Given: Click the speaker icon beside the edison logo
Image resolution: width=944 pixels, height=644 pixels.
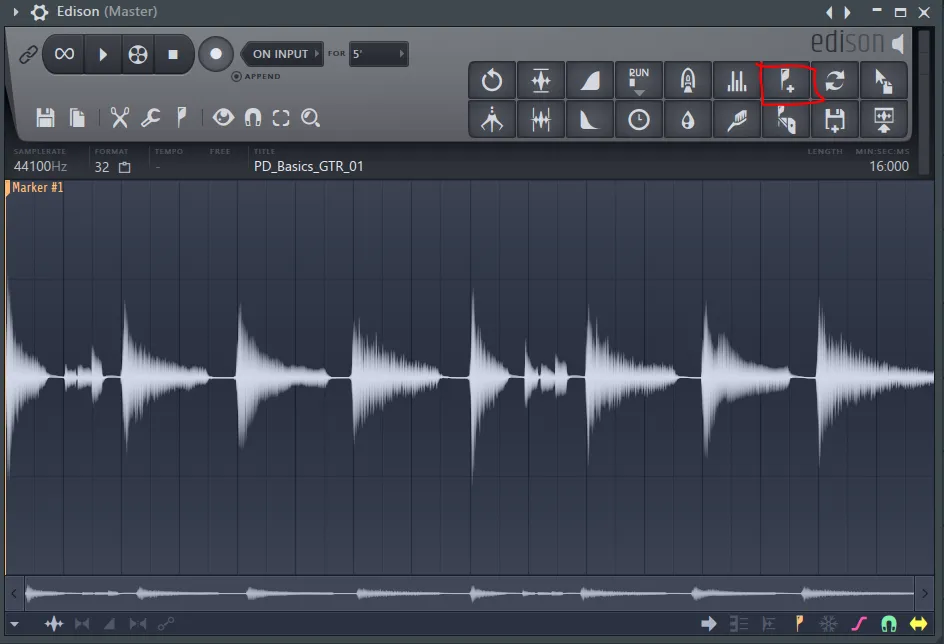Looking at the screenshot, I should point(898,43).
